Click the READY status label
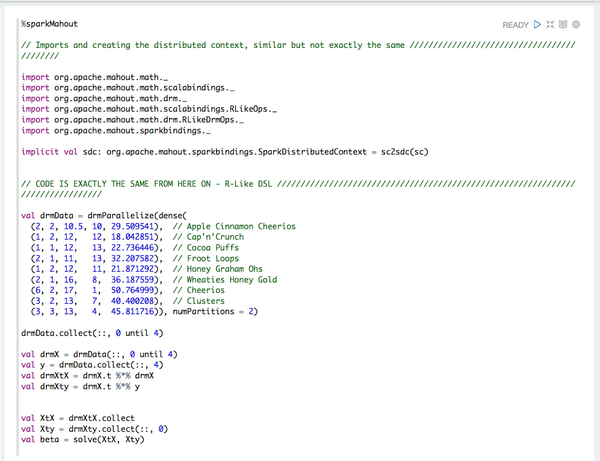The image size is (600, 461). (x=515, y=25)
